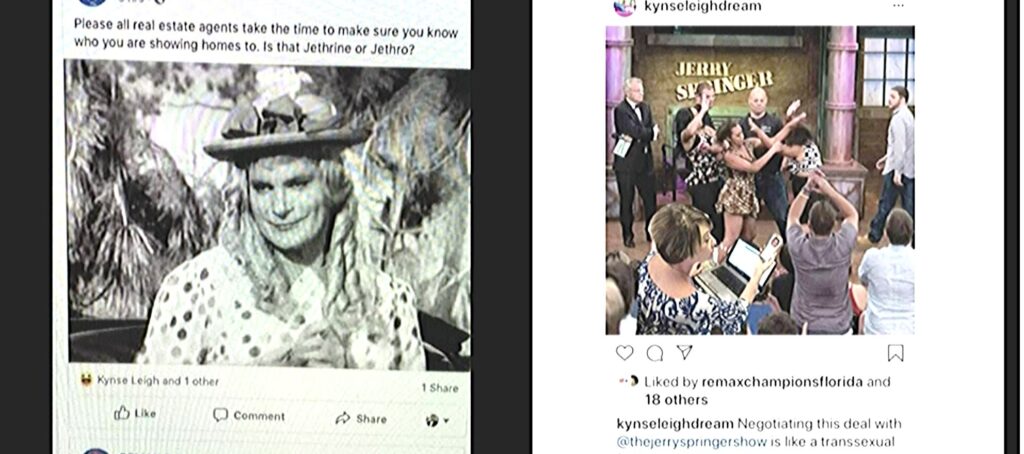Toggle the Instagram bookmark save icon

pyautogui.click(x=895, y=353)
